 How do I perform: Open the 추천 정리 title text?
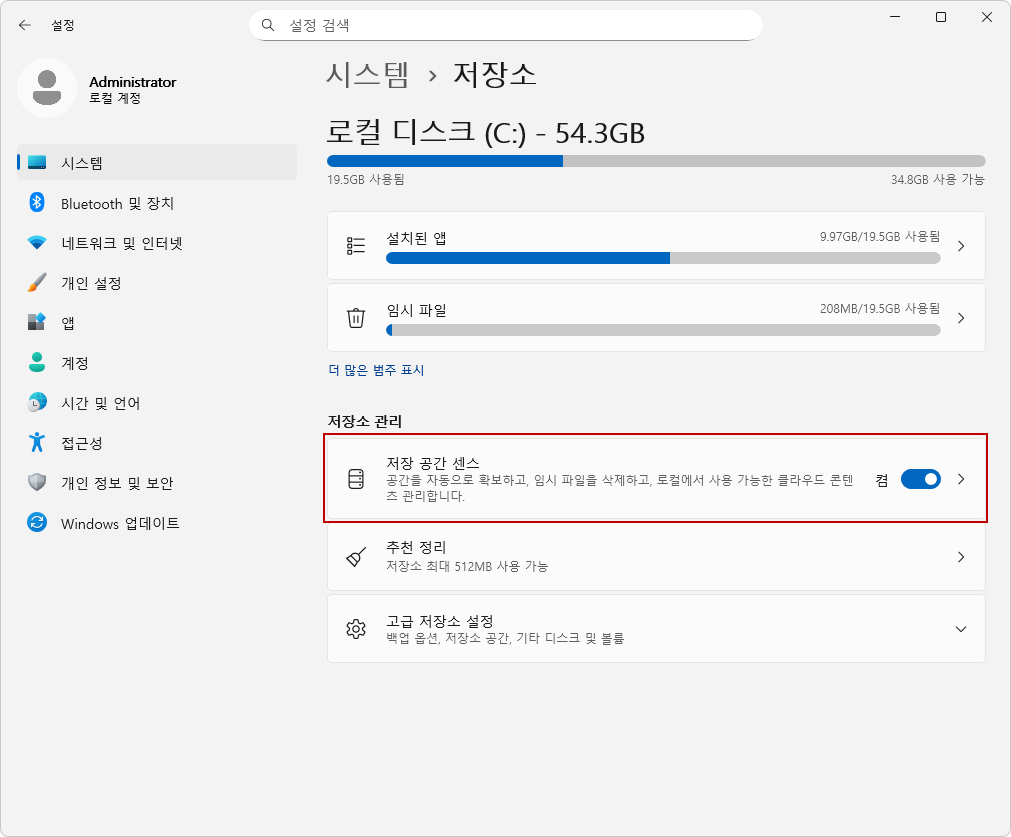pyautogui.click(x=416, y=547)
